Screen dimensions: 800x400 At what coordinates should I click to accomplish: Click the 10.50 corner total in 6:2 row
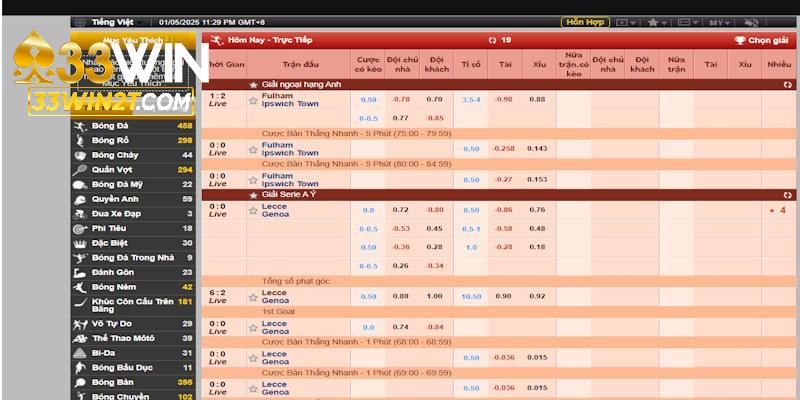pos(471,296)
